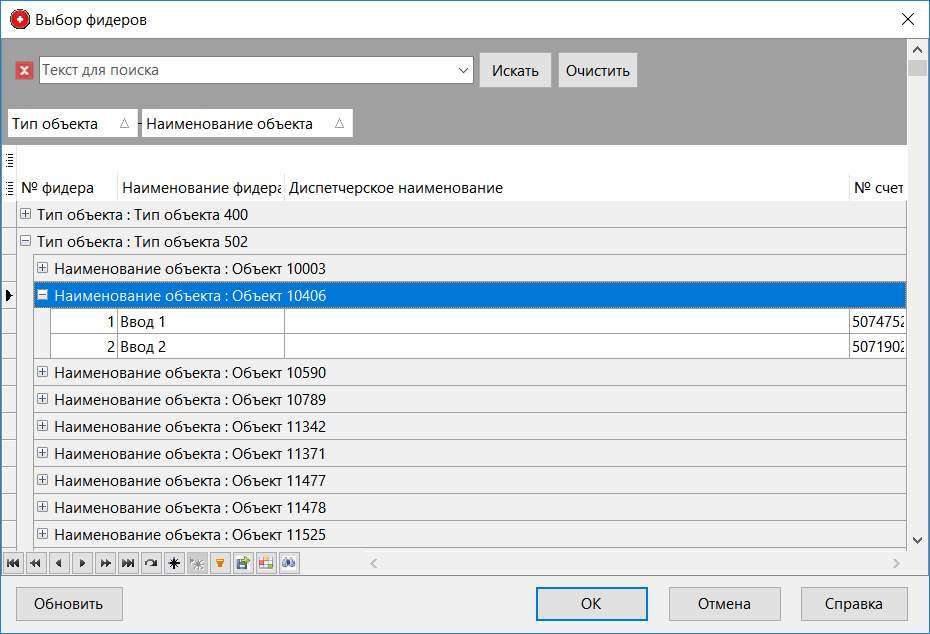Click the export to Excel grid icon
Screen dimensions: 930x634
tap(265, 563)
